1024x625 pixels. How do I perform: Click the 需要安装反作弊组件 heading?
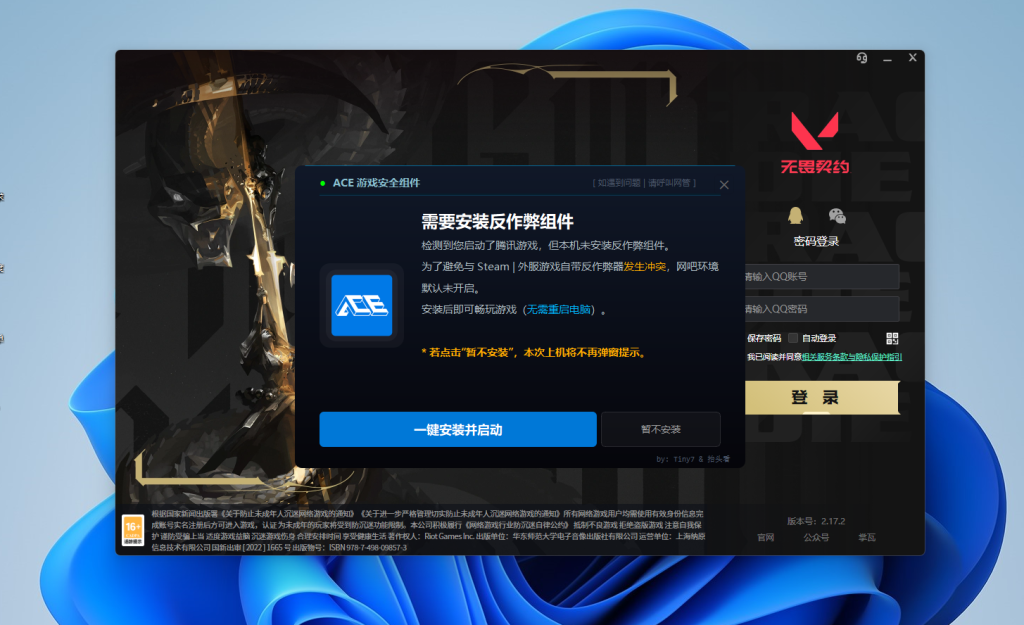pos(497,222)
